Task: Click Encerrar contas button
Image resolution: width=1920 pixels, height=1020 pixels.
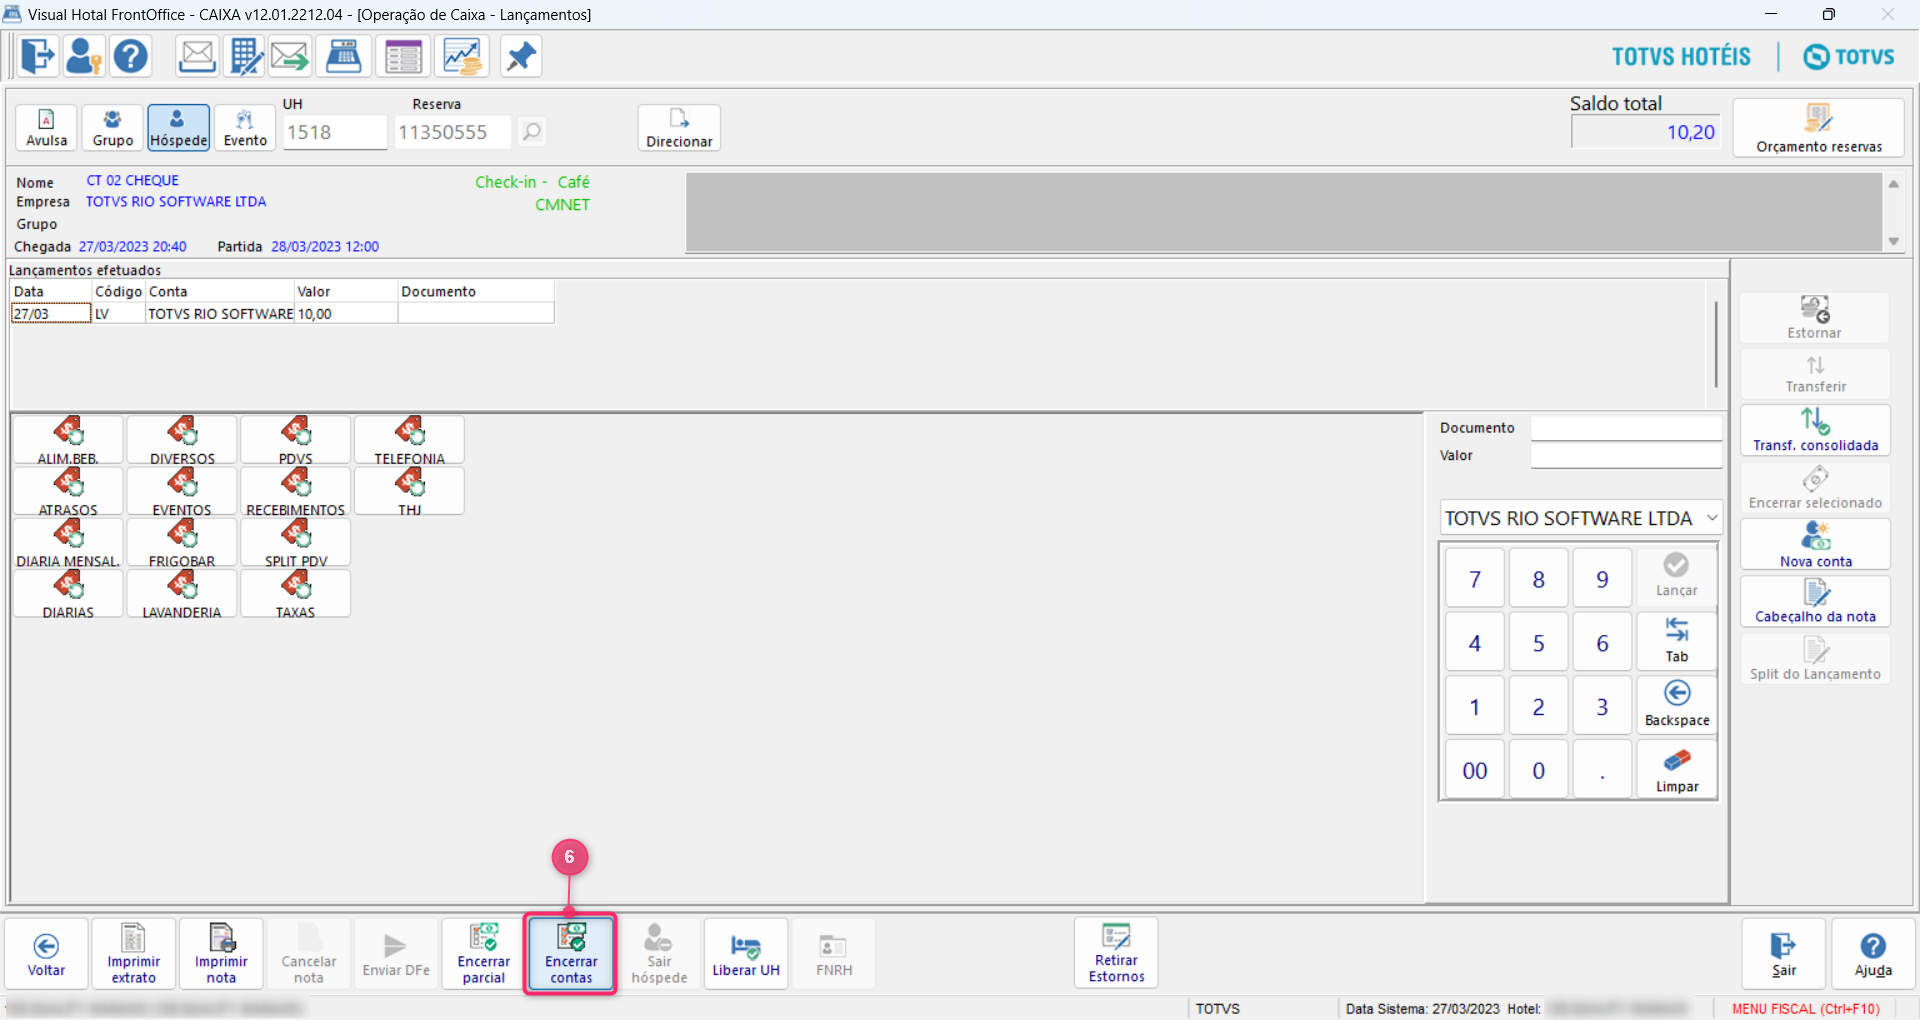Action: [x=571, y=954]
